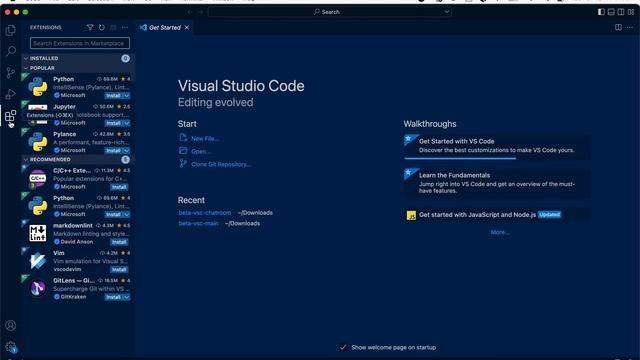Refresh the extensions list
640x360 pixels.
tap(102, 27)
